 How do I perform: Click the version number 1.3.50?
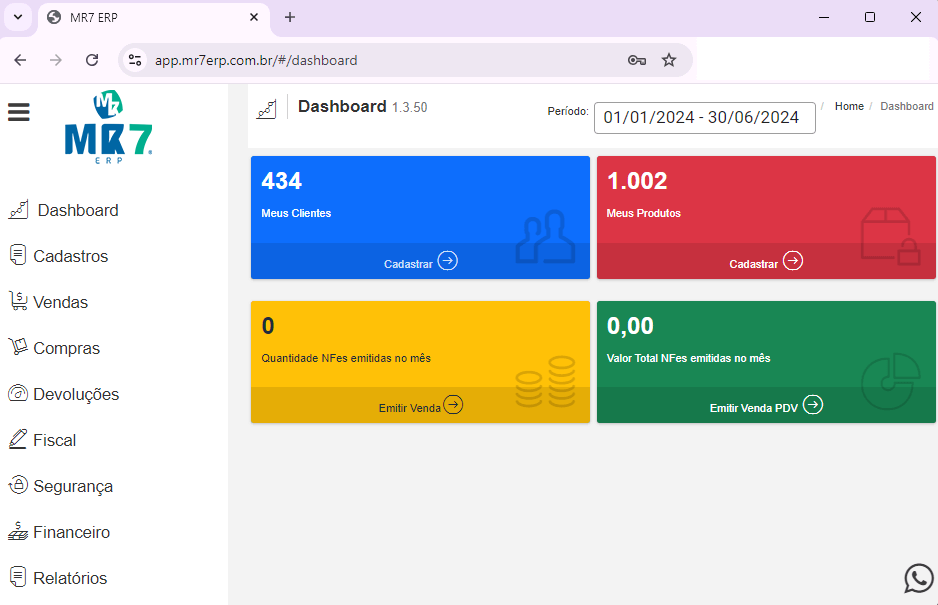pos(410,108)
